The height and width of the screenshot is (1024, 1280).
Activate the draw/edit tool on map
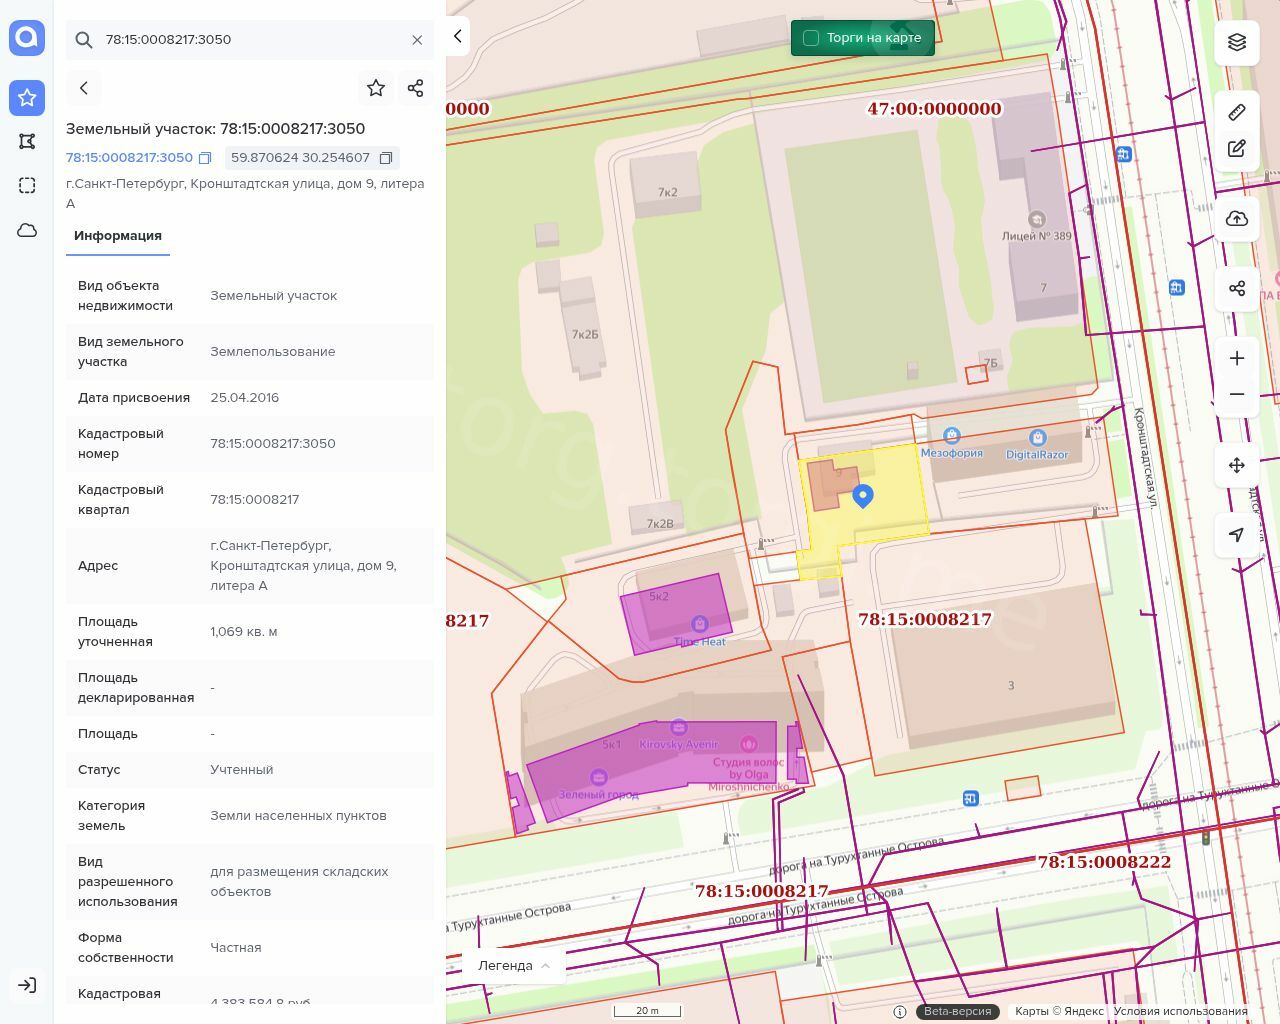(1237, 149)
